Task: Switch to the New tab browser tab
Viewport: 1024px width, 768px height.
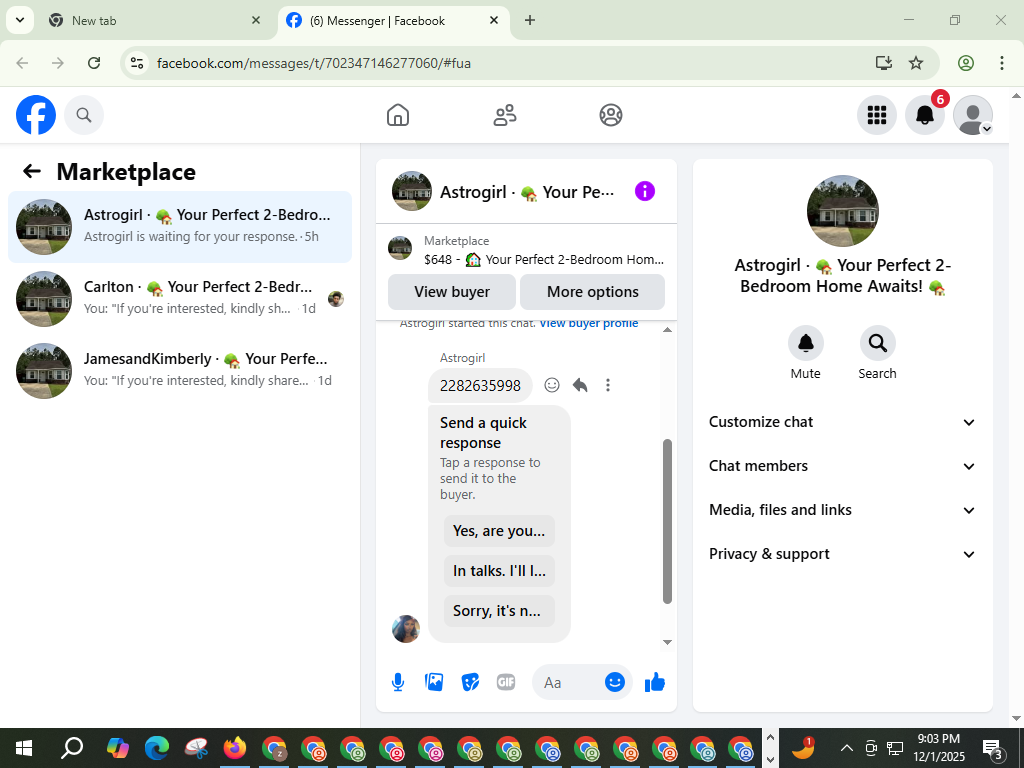Action: [x=155, y=21]
